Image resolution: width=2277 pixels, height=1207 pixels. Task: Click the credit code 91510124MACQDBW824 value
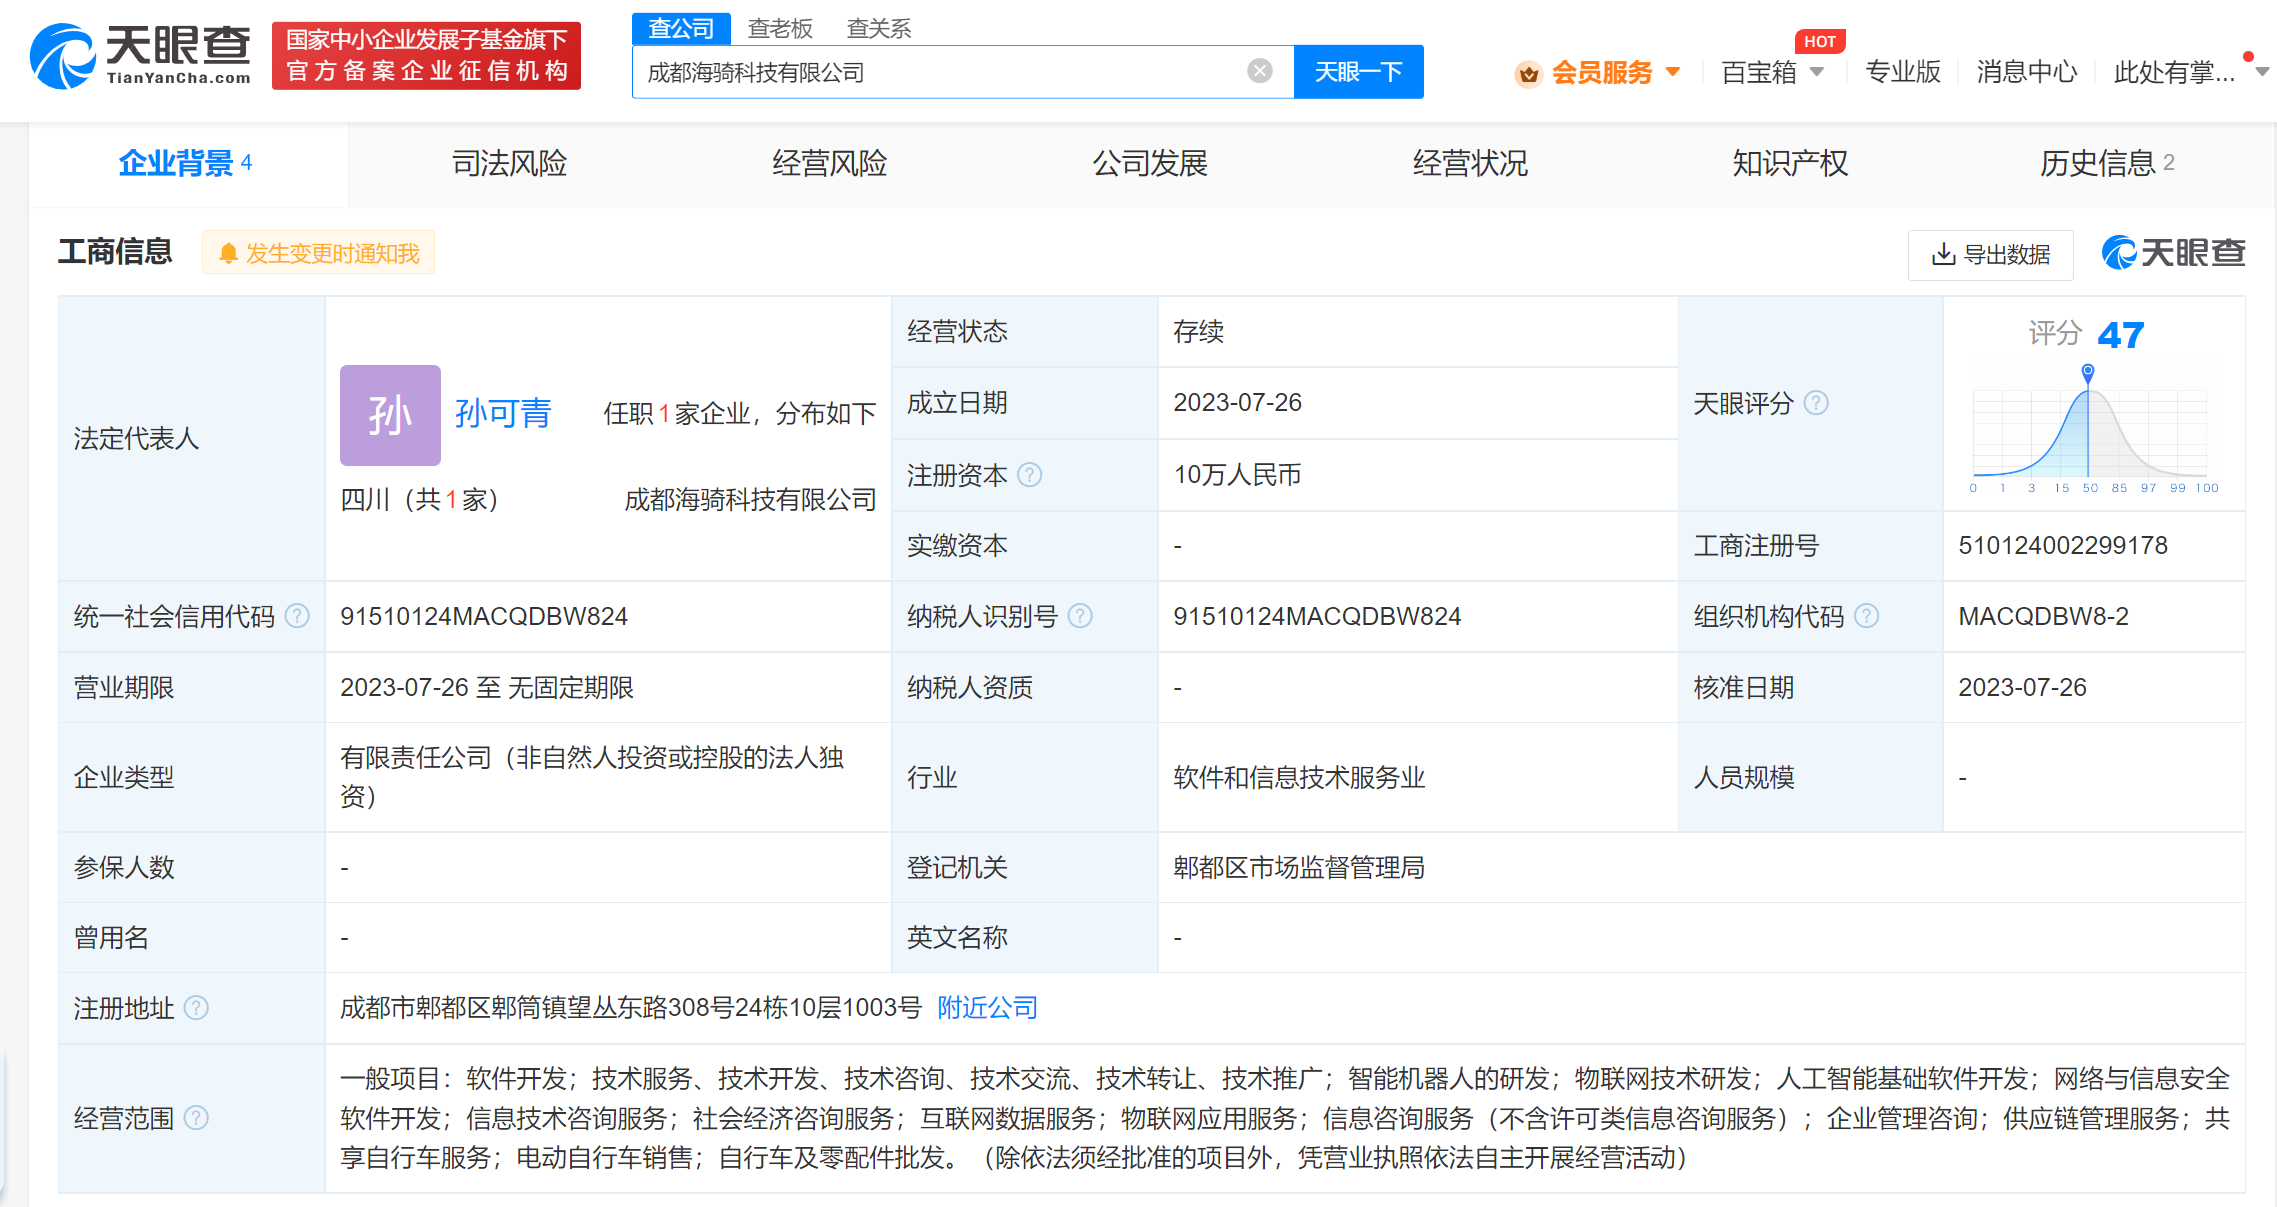point(484,616)
